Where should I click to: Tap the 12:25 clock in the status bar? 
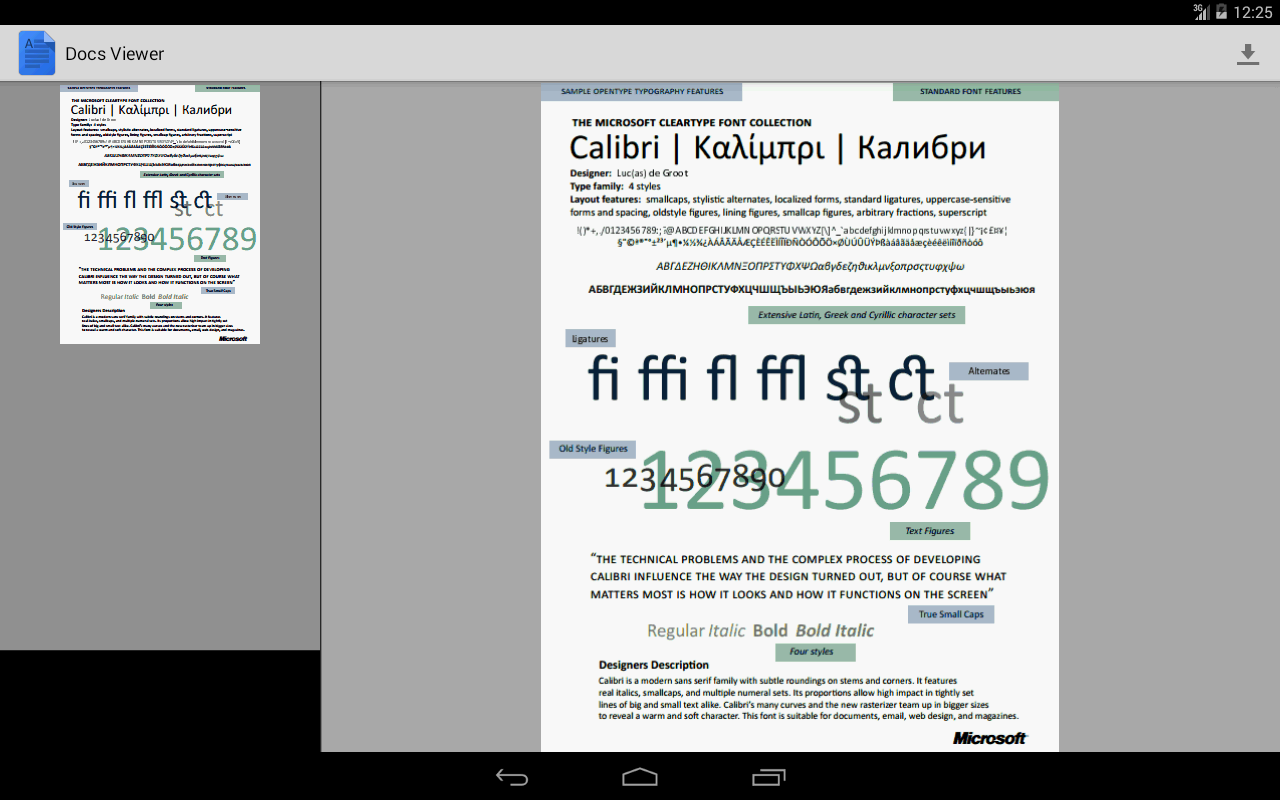1253,12
